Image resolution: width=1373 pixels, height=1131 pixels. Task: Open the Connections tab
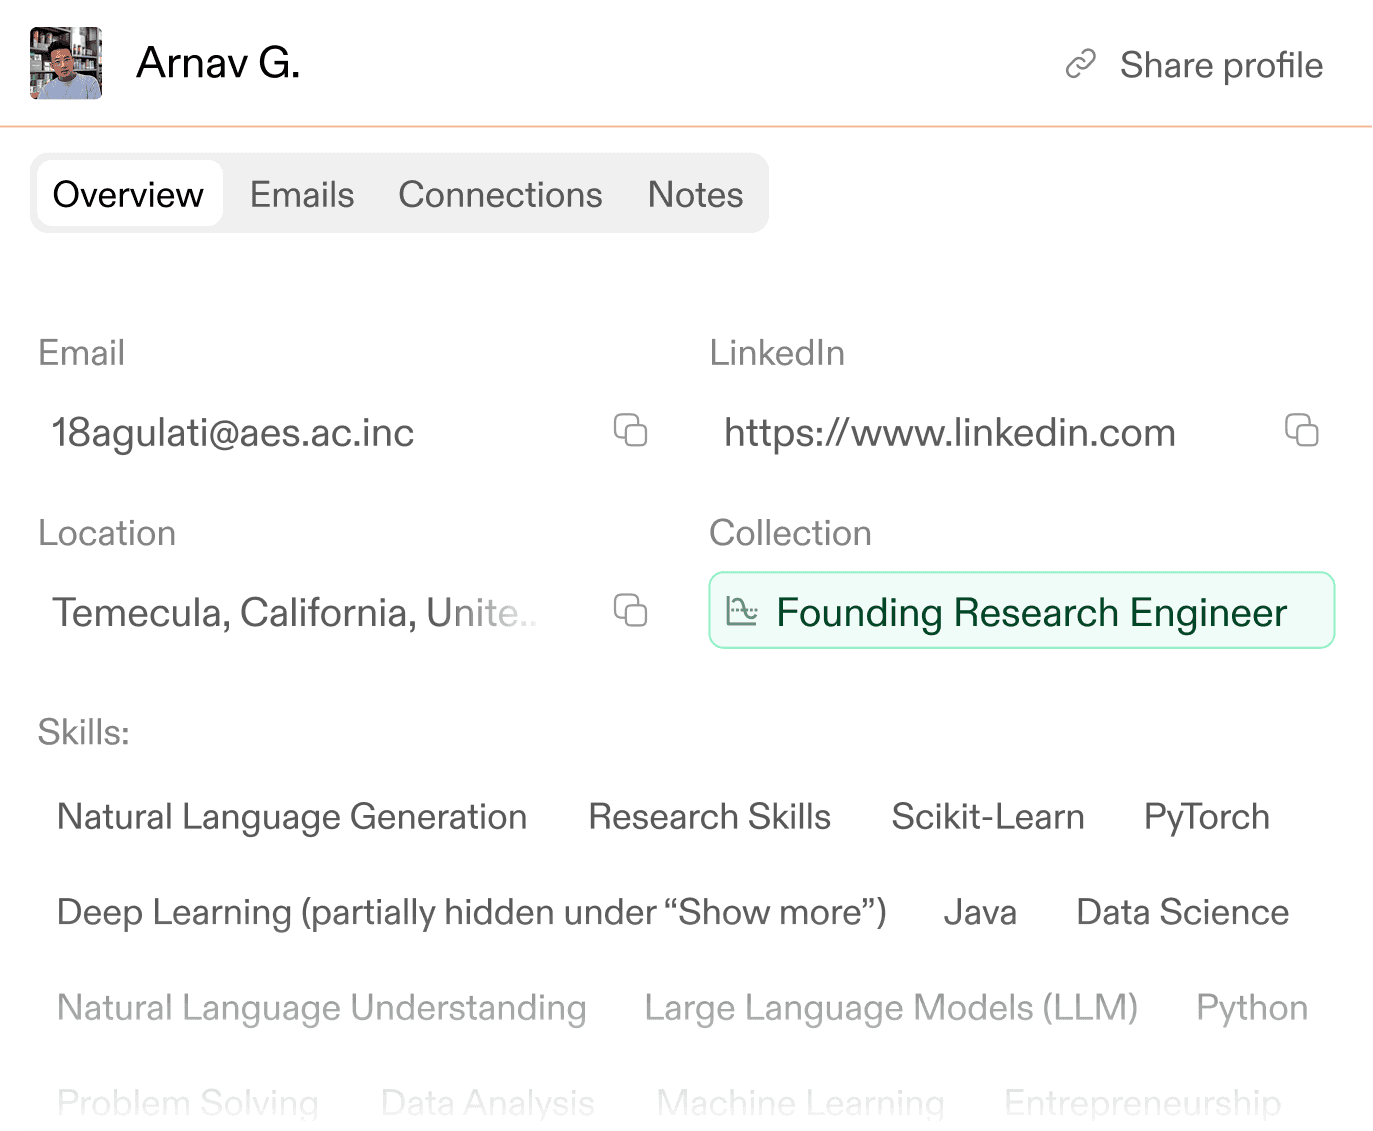pyautogui.click(x=500, y=194)
